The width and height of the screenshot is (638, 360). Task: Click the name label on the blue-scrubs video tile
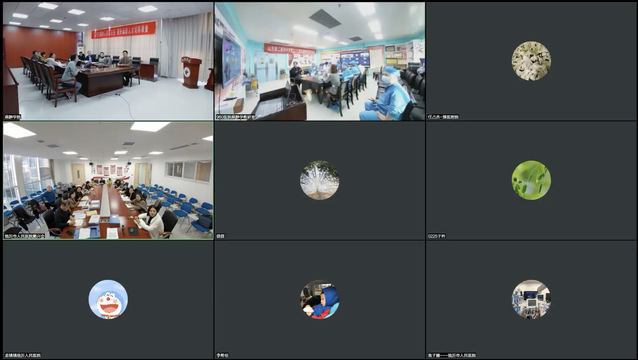[x=236, y=117]
